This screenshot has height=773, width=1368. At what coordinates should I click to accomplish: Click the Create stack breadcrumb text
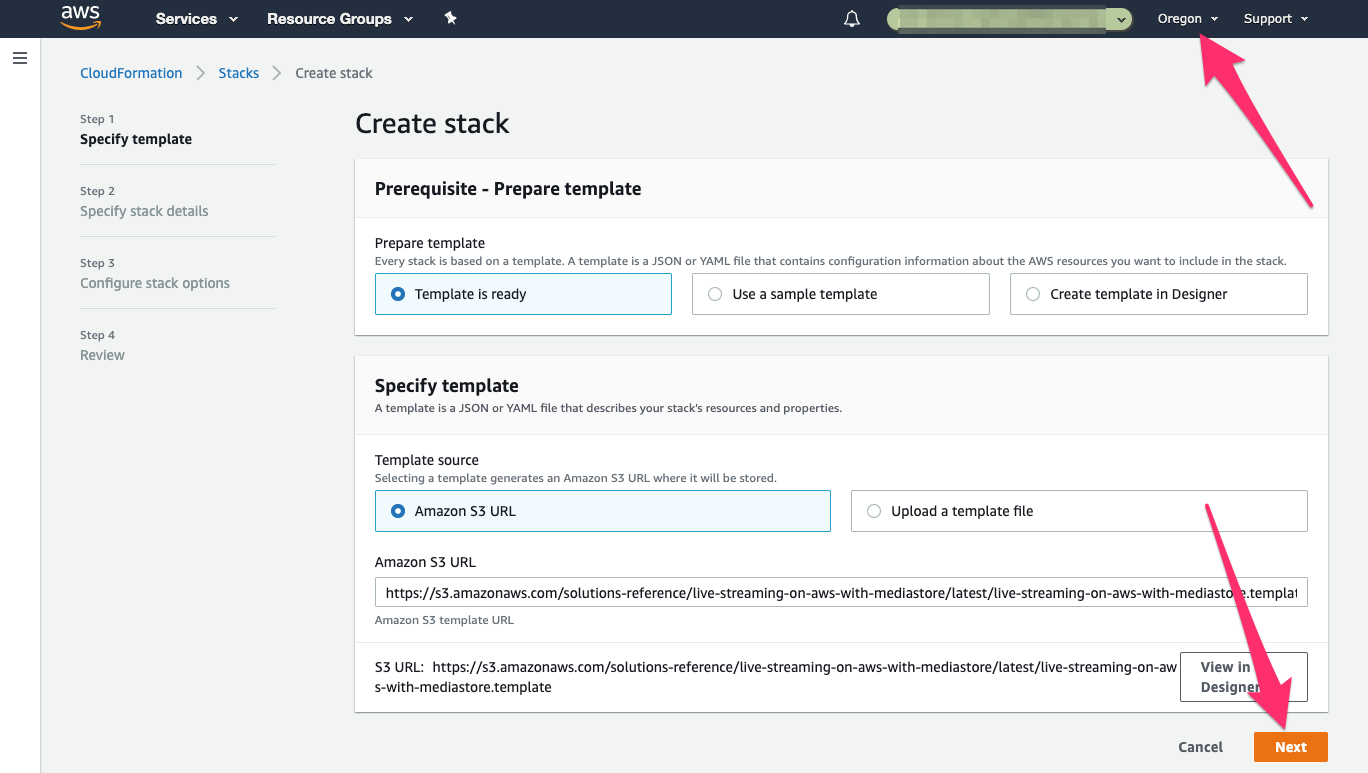click(334, 73)
